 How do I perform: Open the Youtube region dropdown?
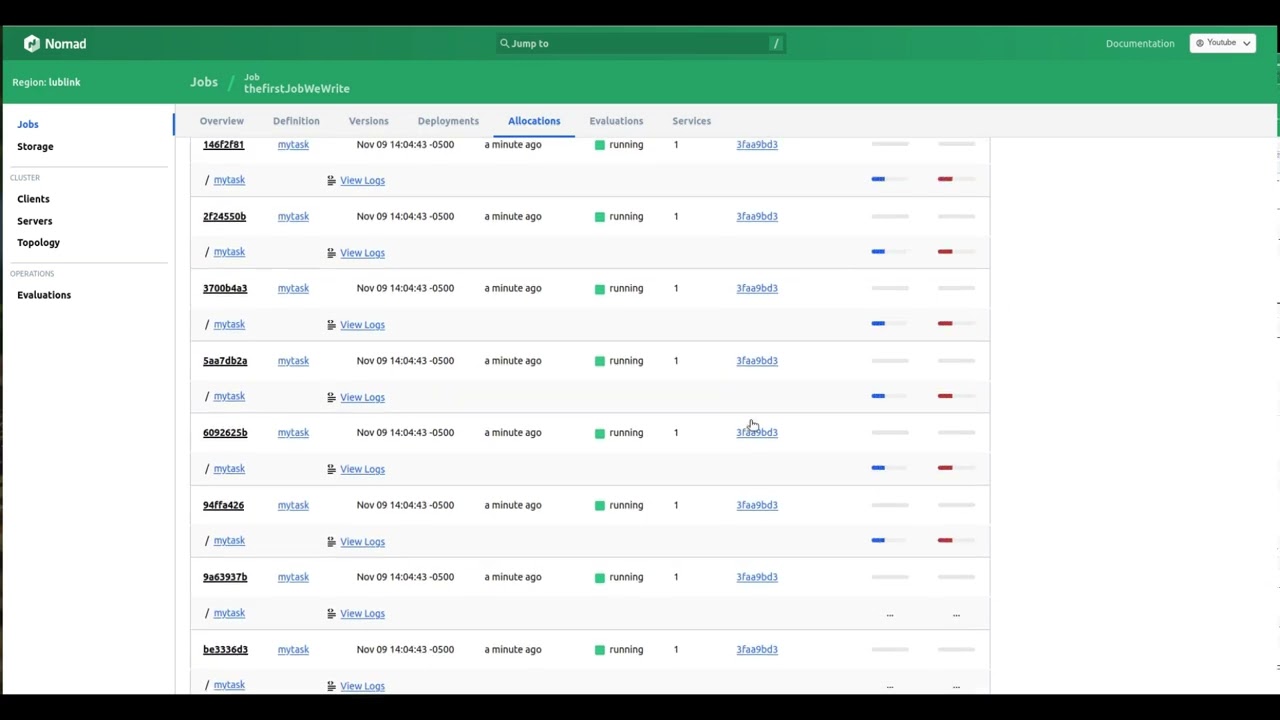pyautogui.click(x=1223, y=43)
